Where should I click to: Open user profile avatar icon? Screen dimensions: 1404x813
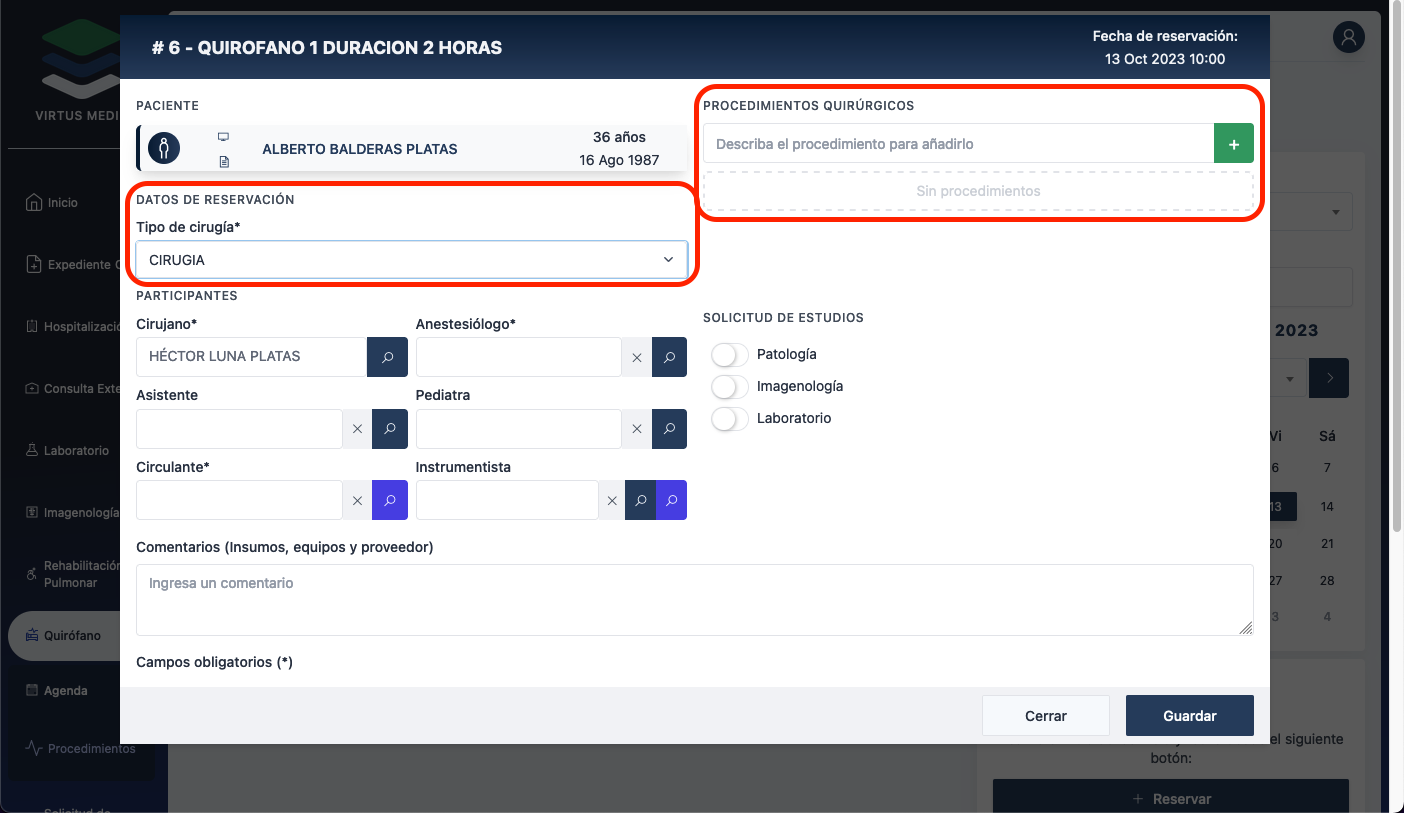point(1348,38)
